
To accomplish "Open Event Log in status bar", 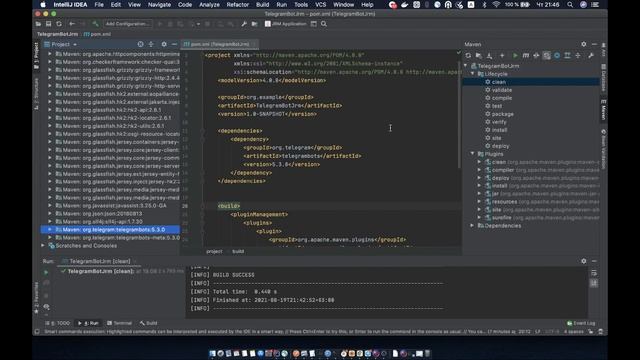I will pyautogui.click(x=581, y=323).
